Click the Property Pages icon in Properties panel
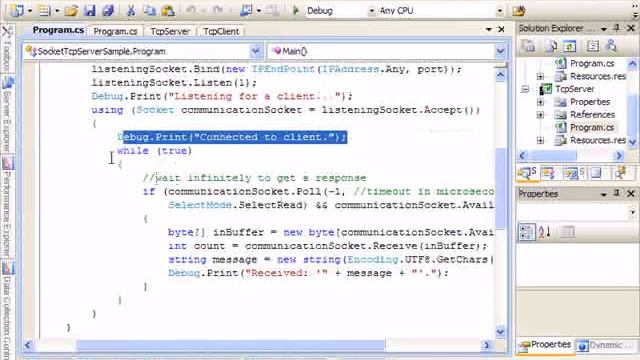The height and width of the screenshot is (360, 640). [567, 232]
